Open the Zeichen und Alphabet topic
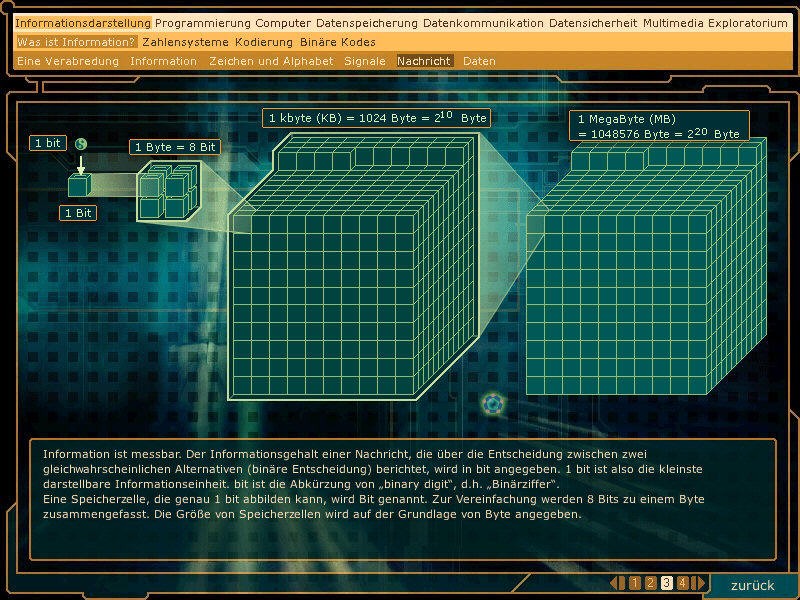This screenshot has height=600, width=800. pyautogui.click(x=271, y=61)
